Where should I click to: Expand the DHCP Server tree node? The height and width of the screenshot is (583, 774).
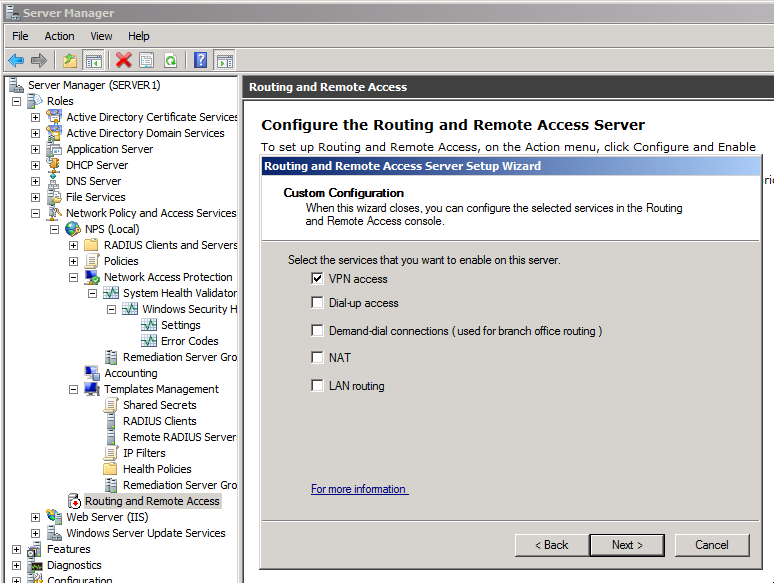(x=36, y=165)
